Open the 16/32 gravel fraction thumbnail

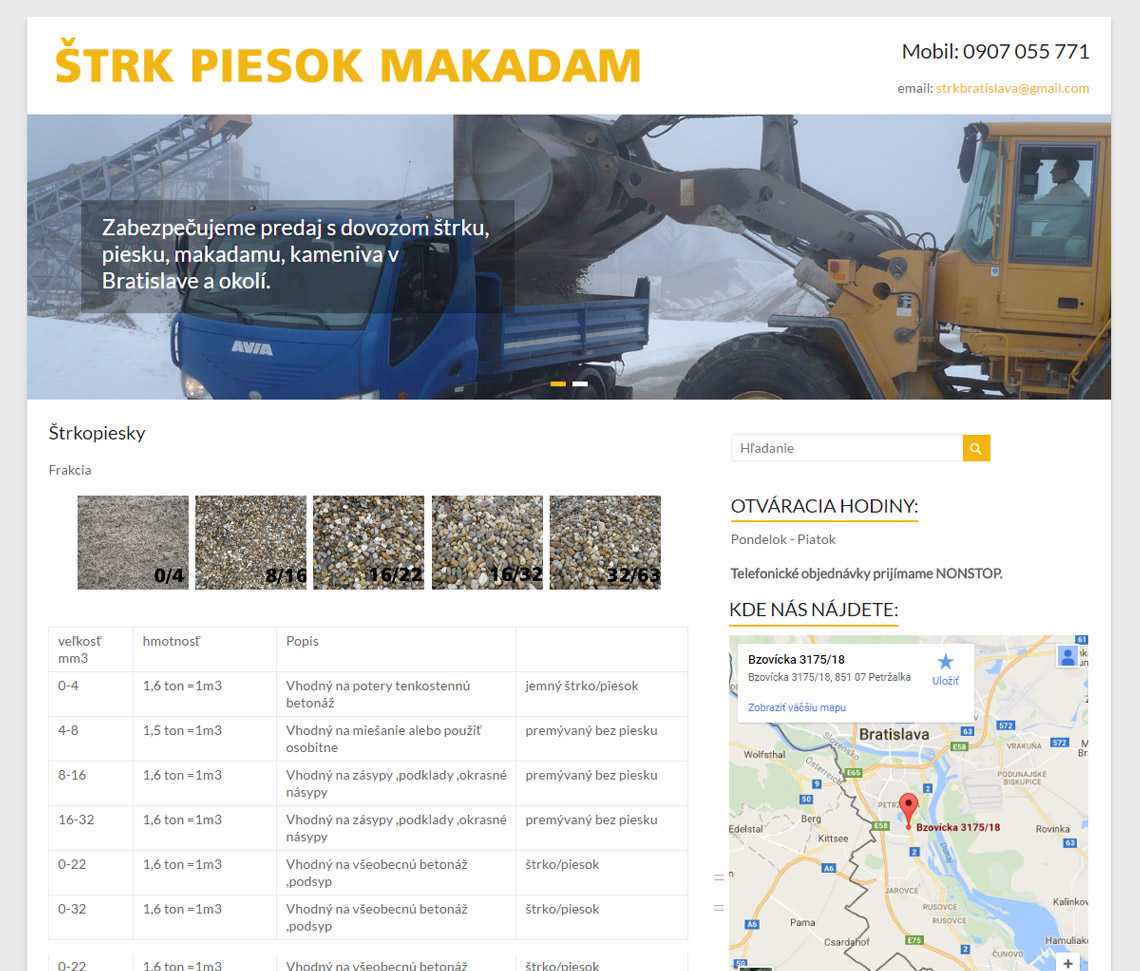tap(487, 542)
